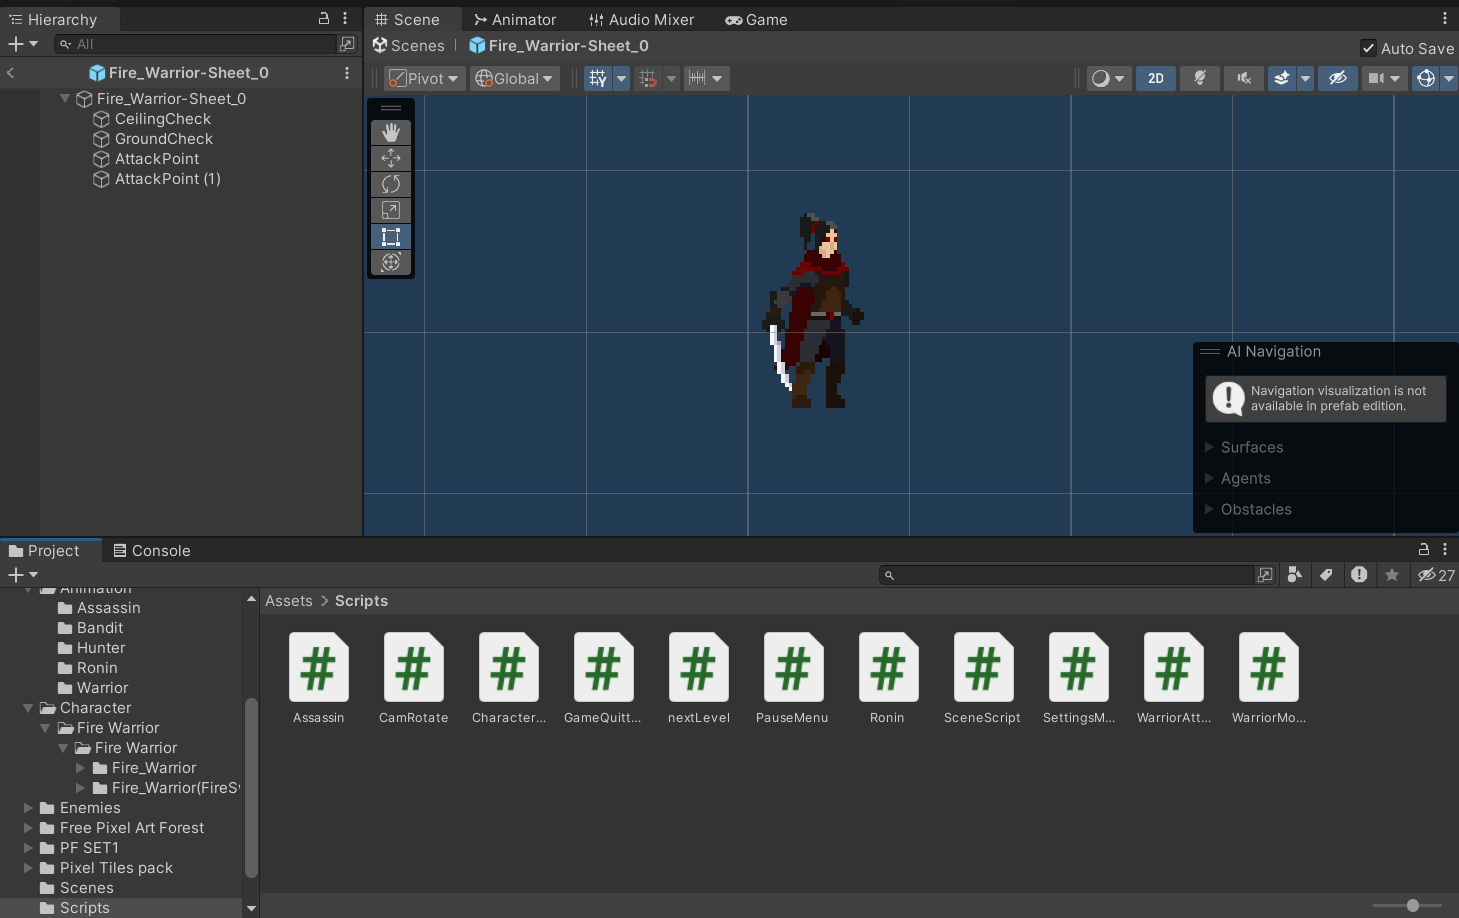Screen dimensions: 1459x918
Task: Switch to the Animator tab
Action: point(514,19)
